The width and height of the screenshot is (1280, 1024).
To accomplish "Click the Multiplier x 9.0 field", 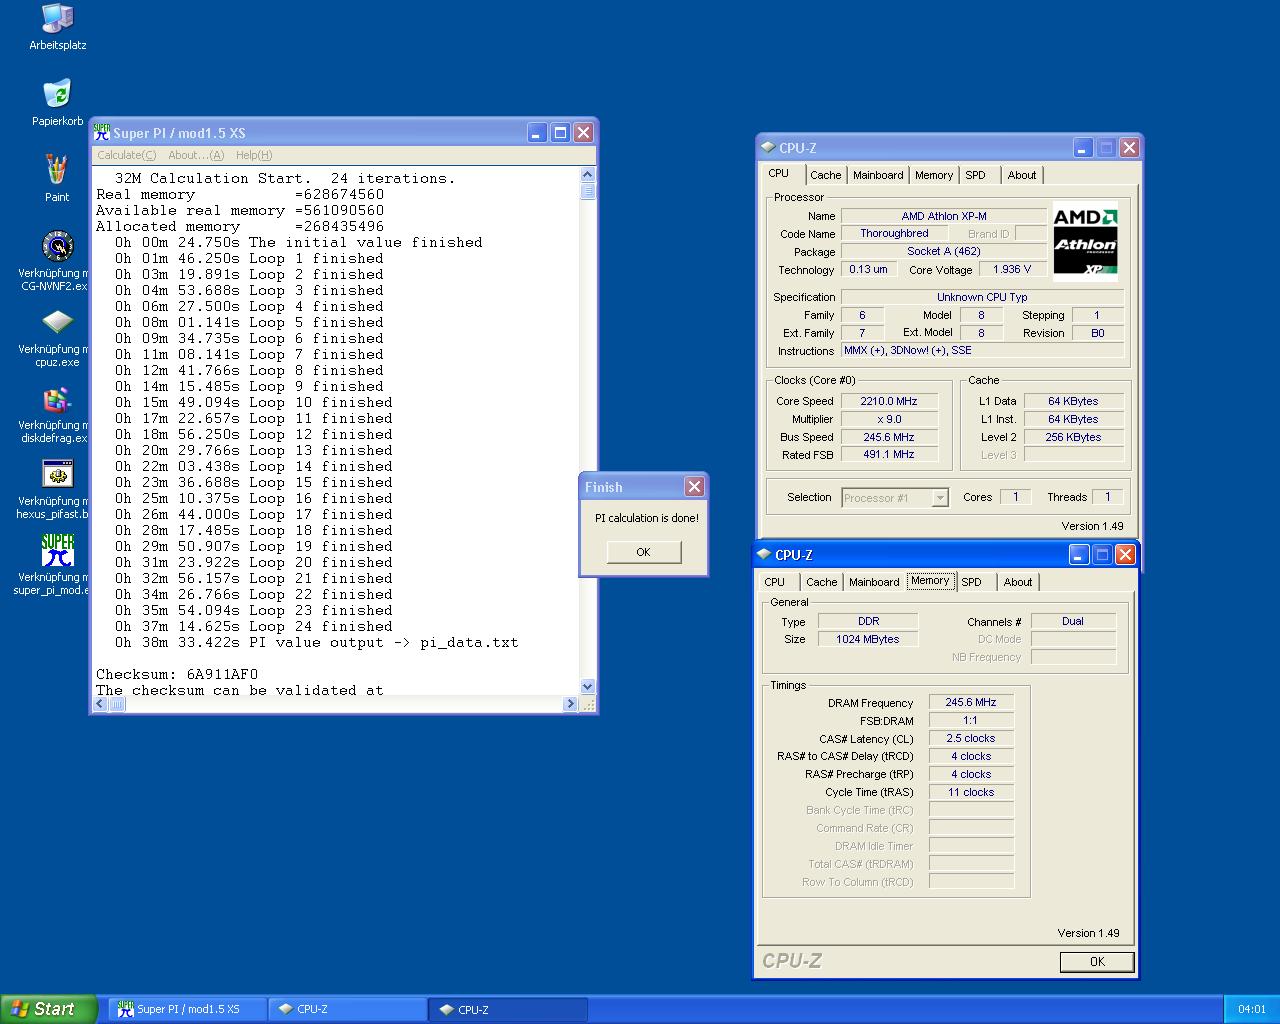I will tap(889, 419).
